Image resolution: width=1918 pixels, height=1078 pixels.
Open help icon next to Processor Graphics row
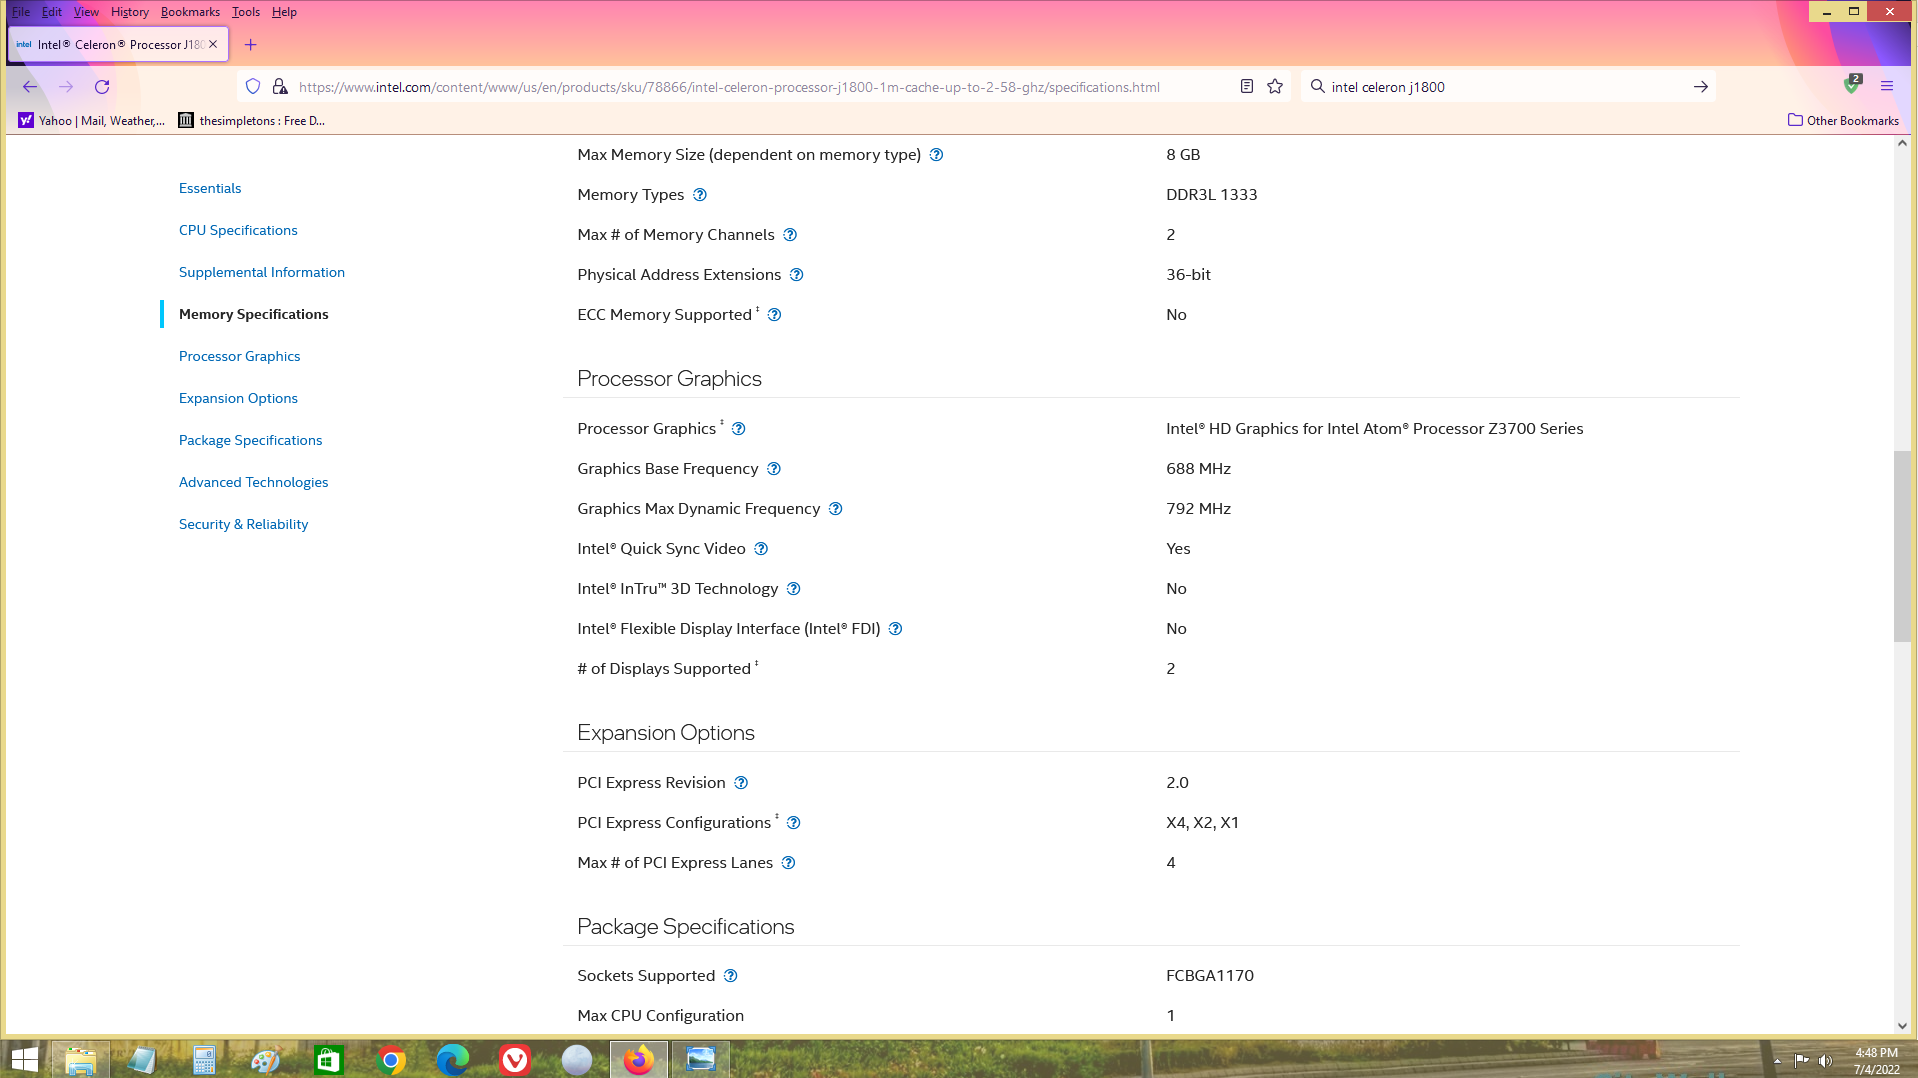tap(738, 429)
